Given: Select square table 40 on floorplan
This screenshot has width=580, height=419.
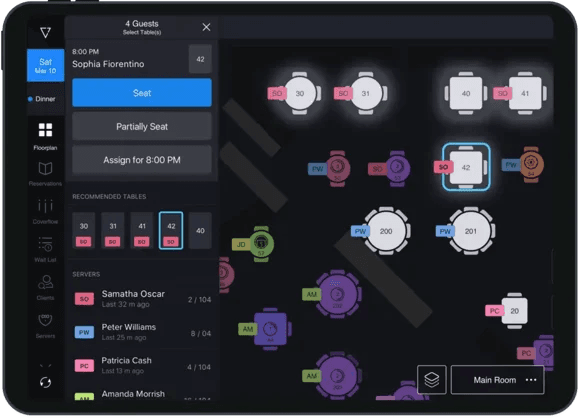Looking at the screenshot, I should pyautogui.click(x=466, y=94).
